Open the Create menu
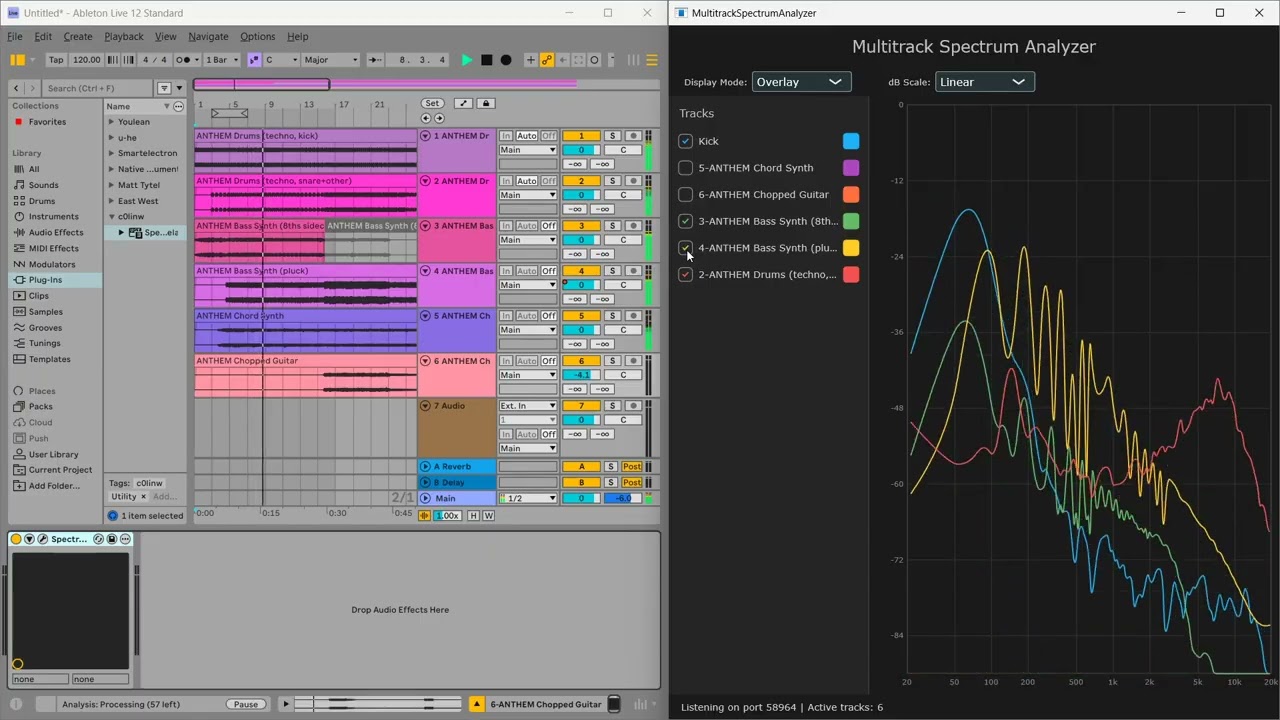 (78, 37)
